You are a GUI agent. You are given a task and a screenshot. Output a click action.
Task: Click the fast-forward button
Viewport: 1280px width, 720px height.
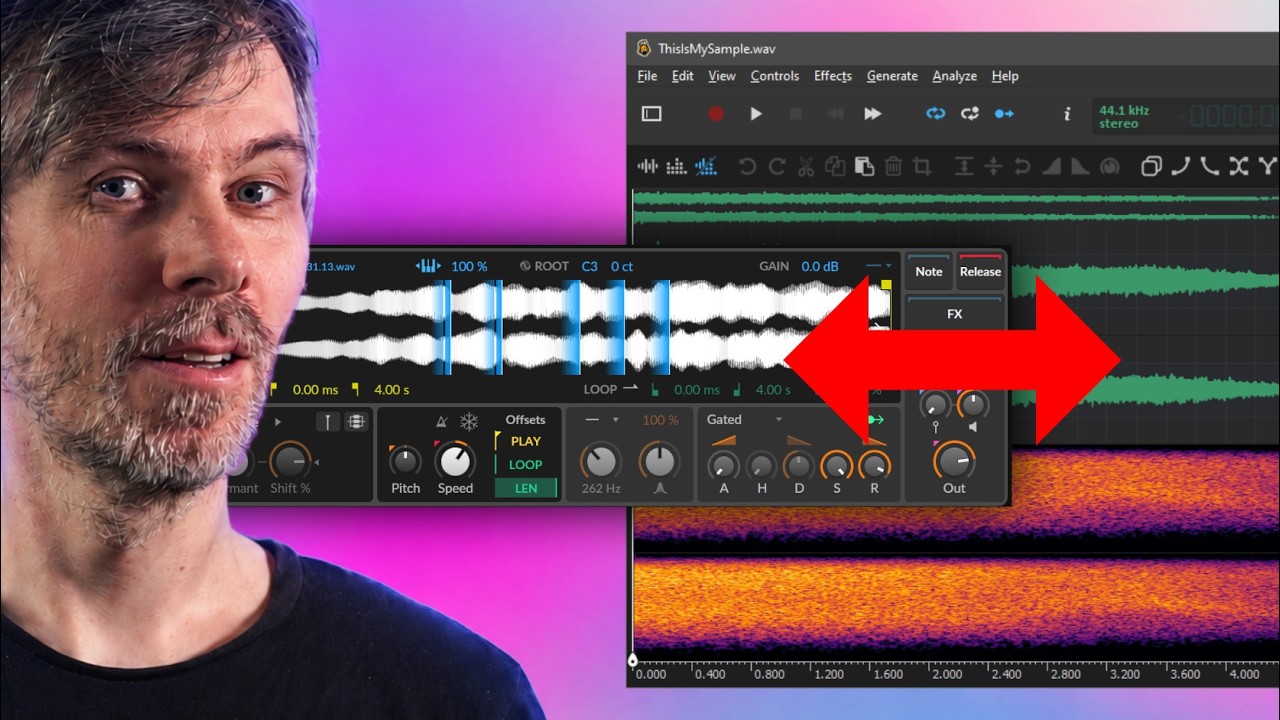click(x=873, y=114)
